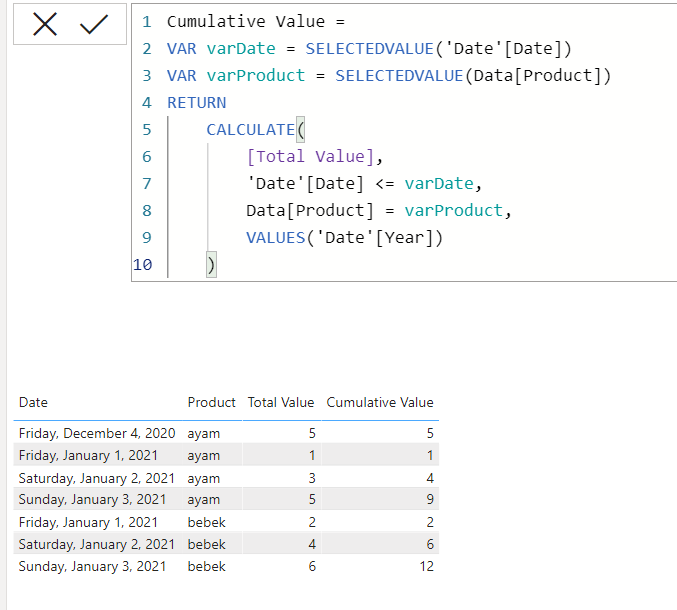Click SELECTEDVALUE function on line 2
Image resolution: width=677 pixels, height=610 pixels.
(370, 48)
